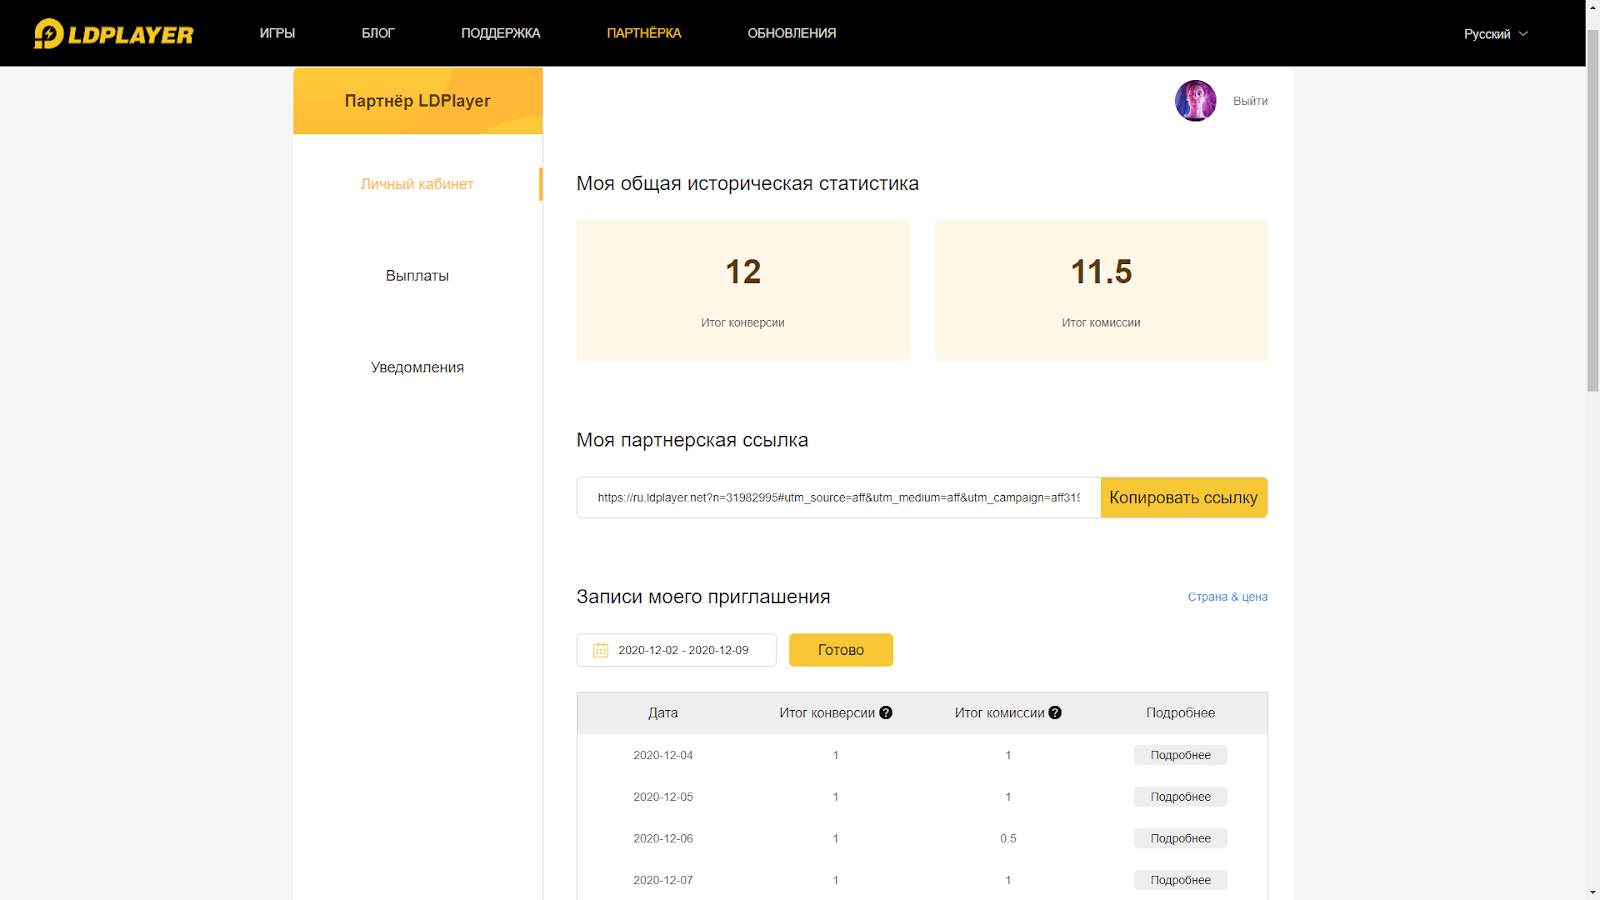Click the Готово button

point(841,650)
